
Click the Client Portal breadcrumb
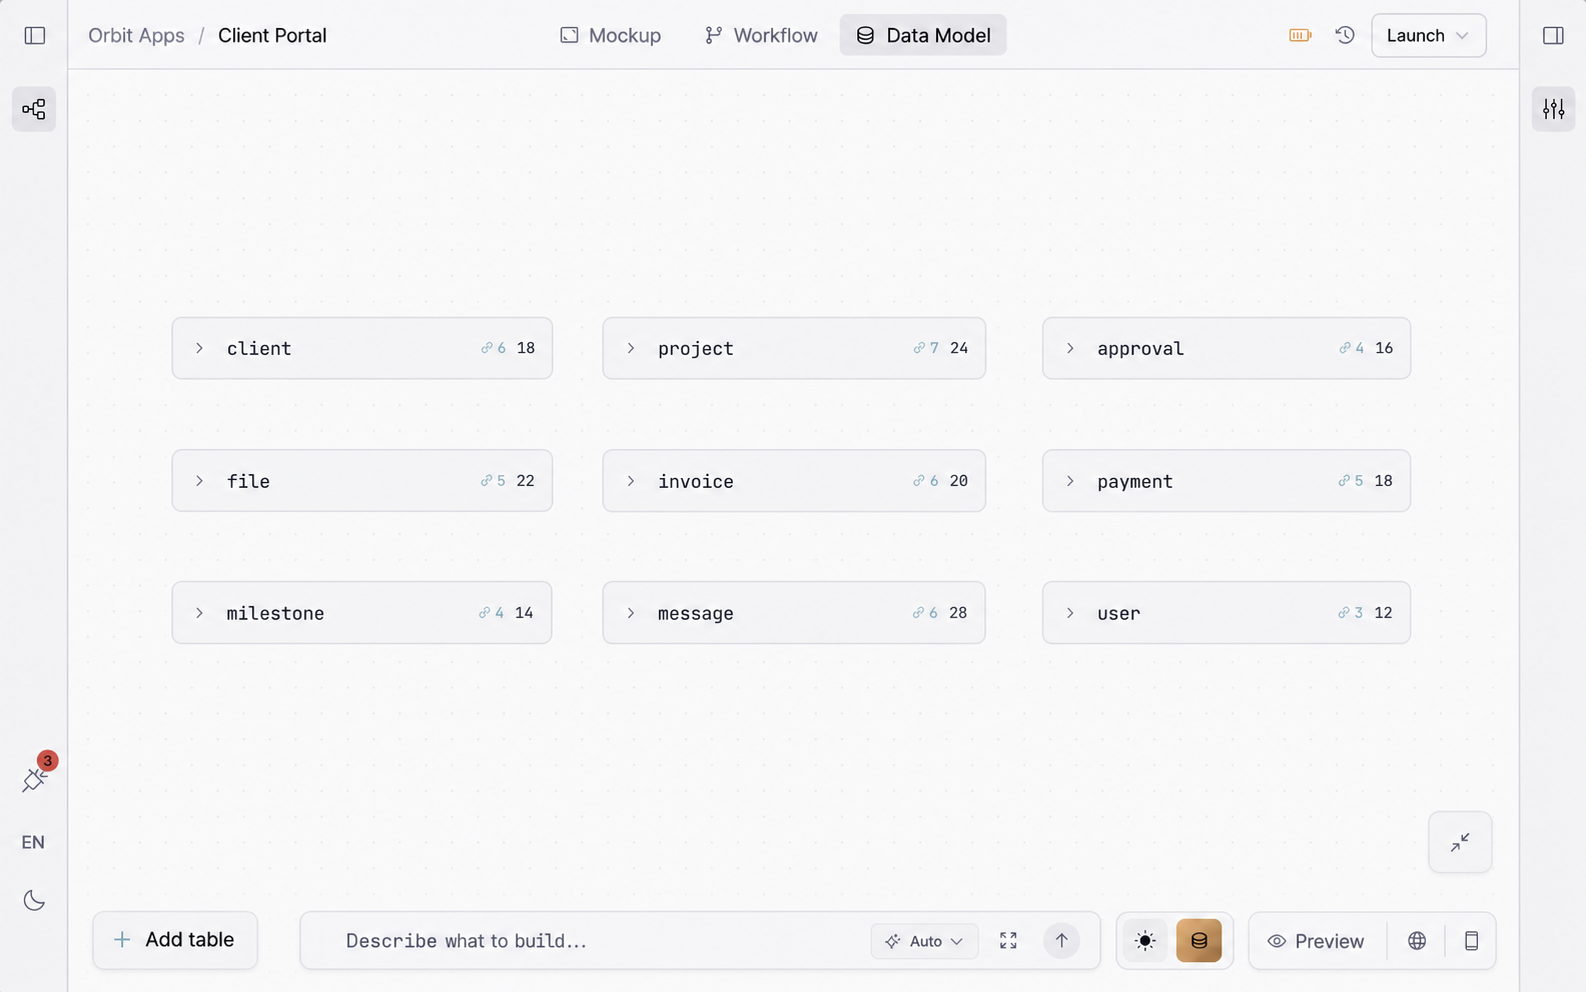[x=272, y=35]
